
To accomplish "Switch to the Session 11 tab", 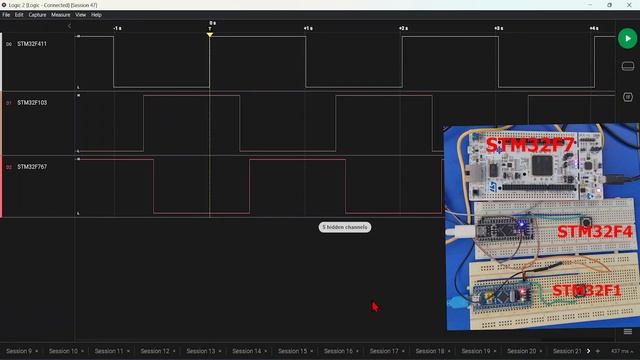I will coord(109,351).
